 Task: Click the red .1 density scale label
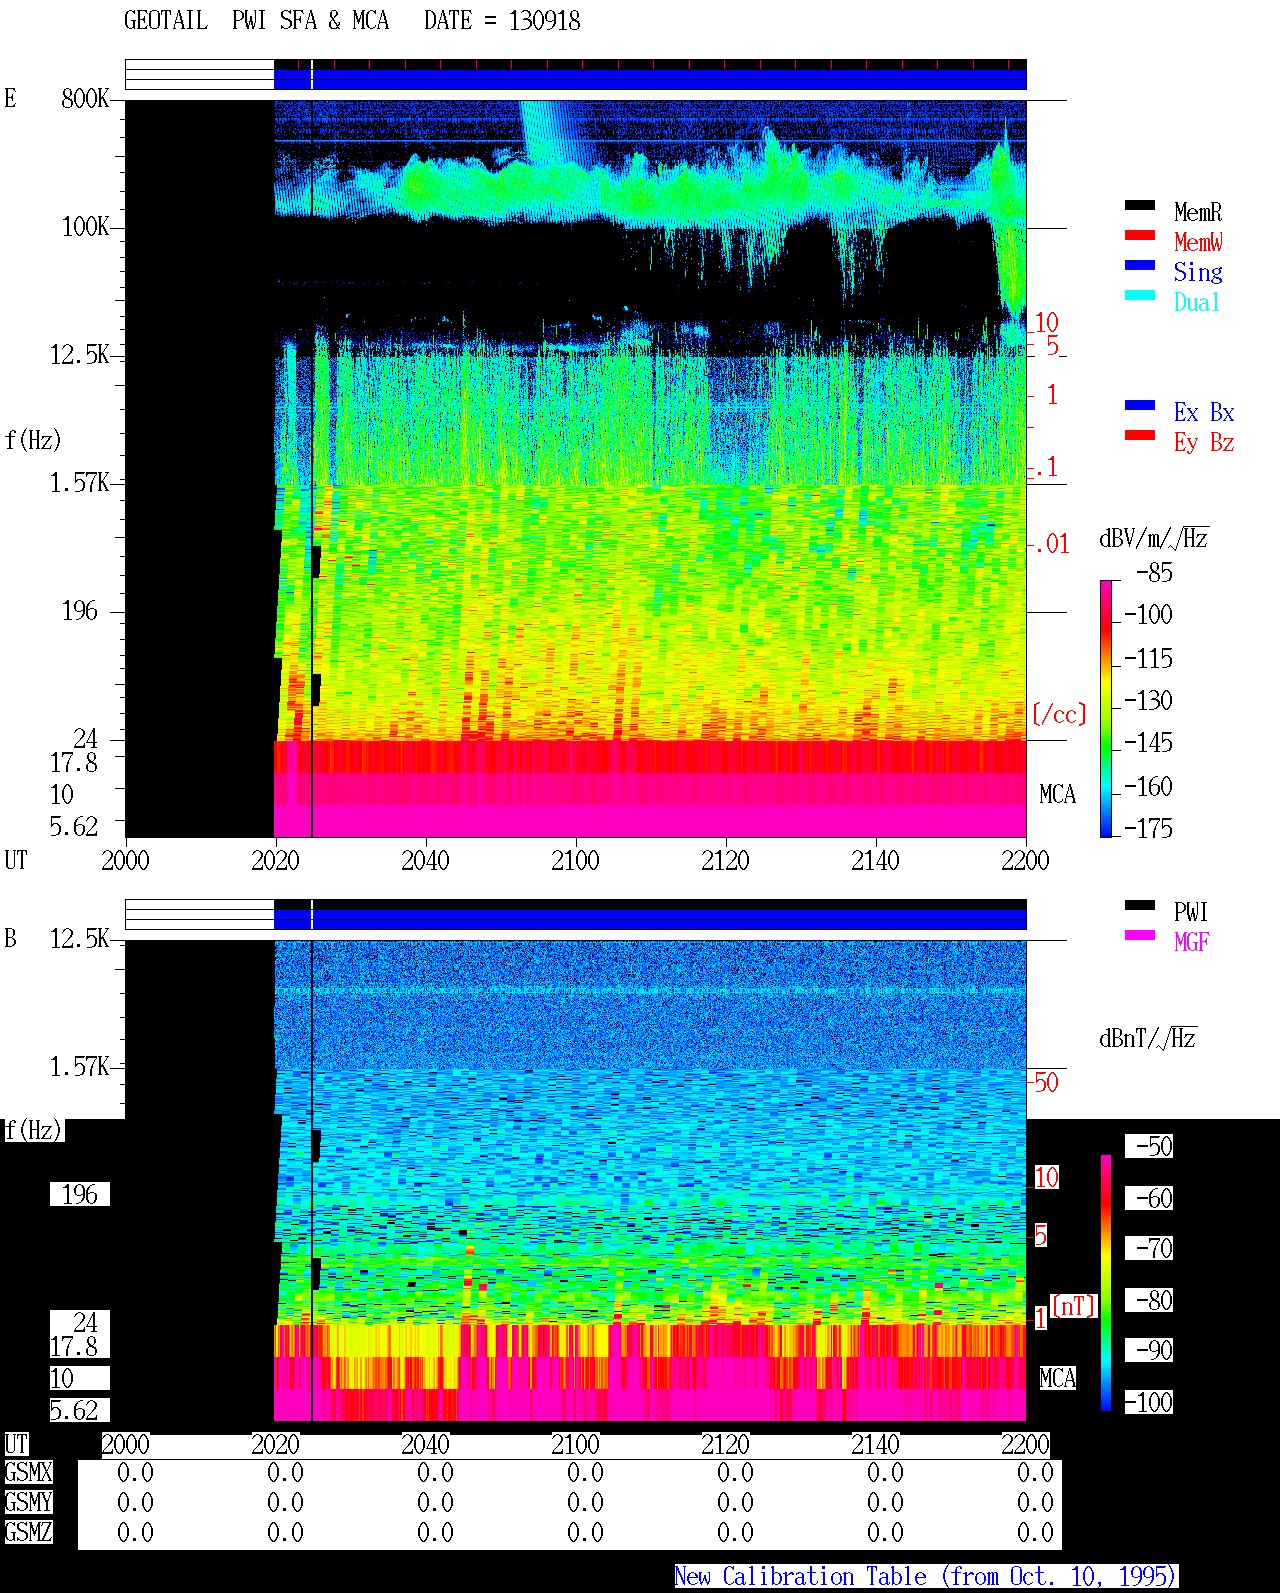point(1045,467)
